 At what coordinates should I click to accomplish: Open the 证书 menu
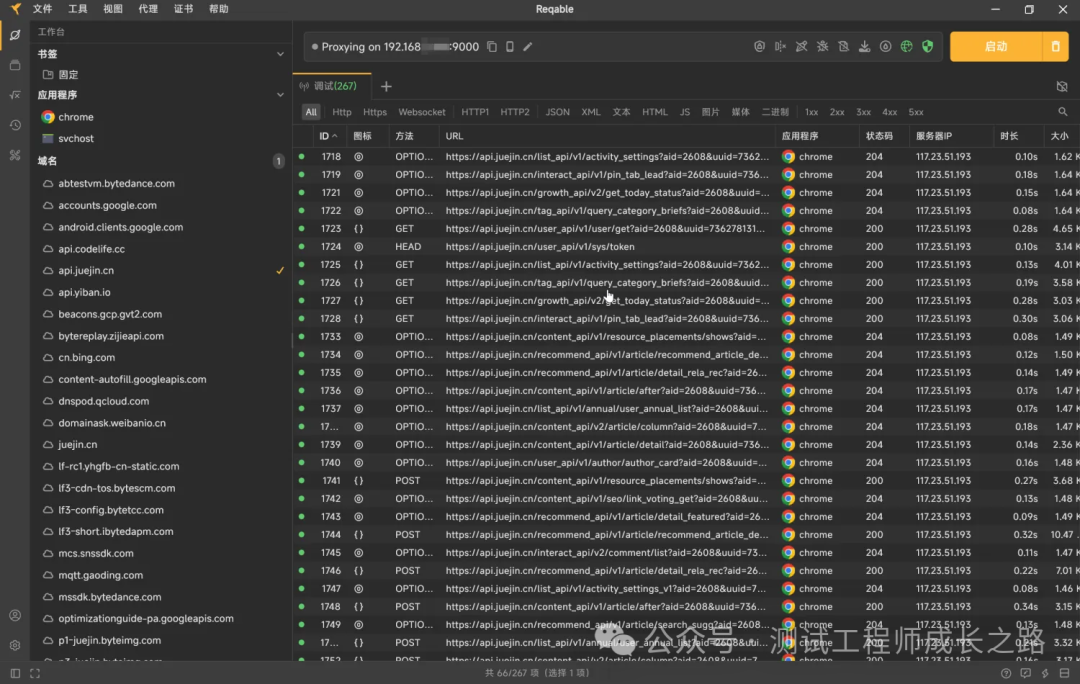(183, 9)
